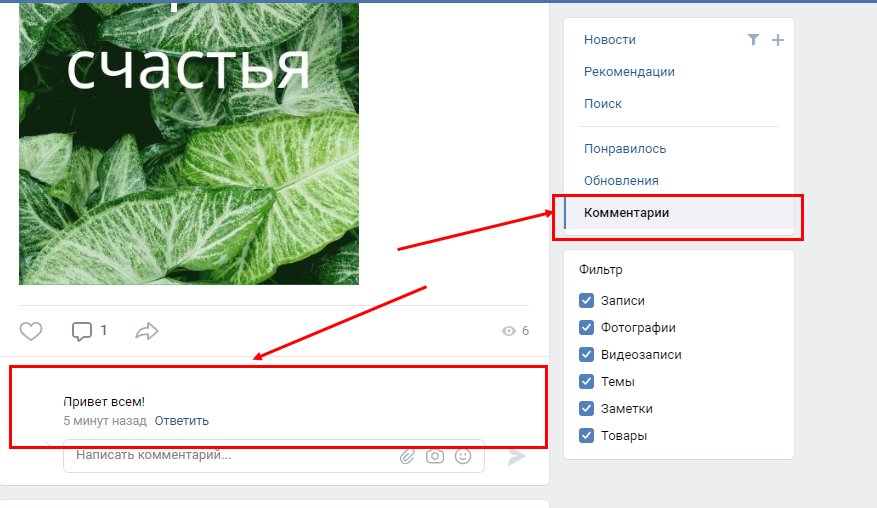Disable the Товары filter checkbox

(586, 435)
